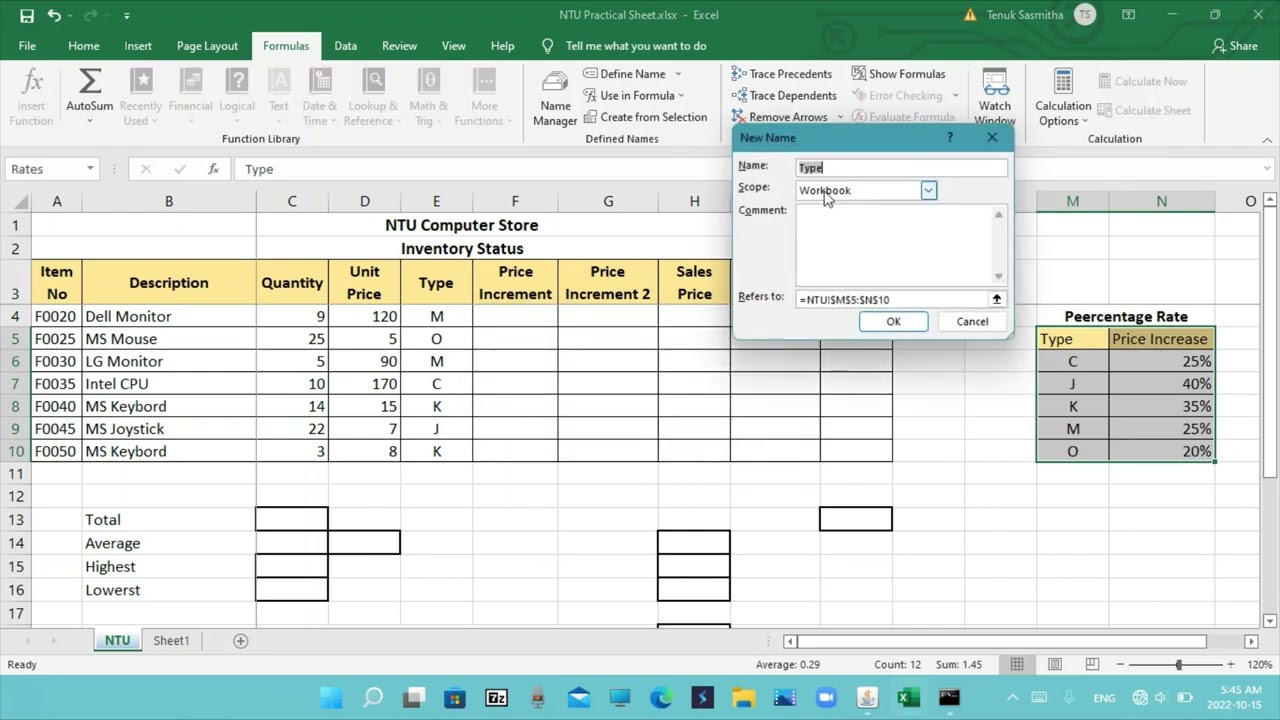Select the Sheet1 tab
Image resolution: width=1280 pixels, height=720 pixels.
171,640
